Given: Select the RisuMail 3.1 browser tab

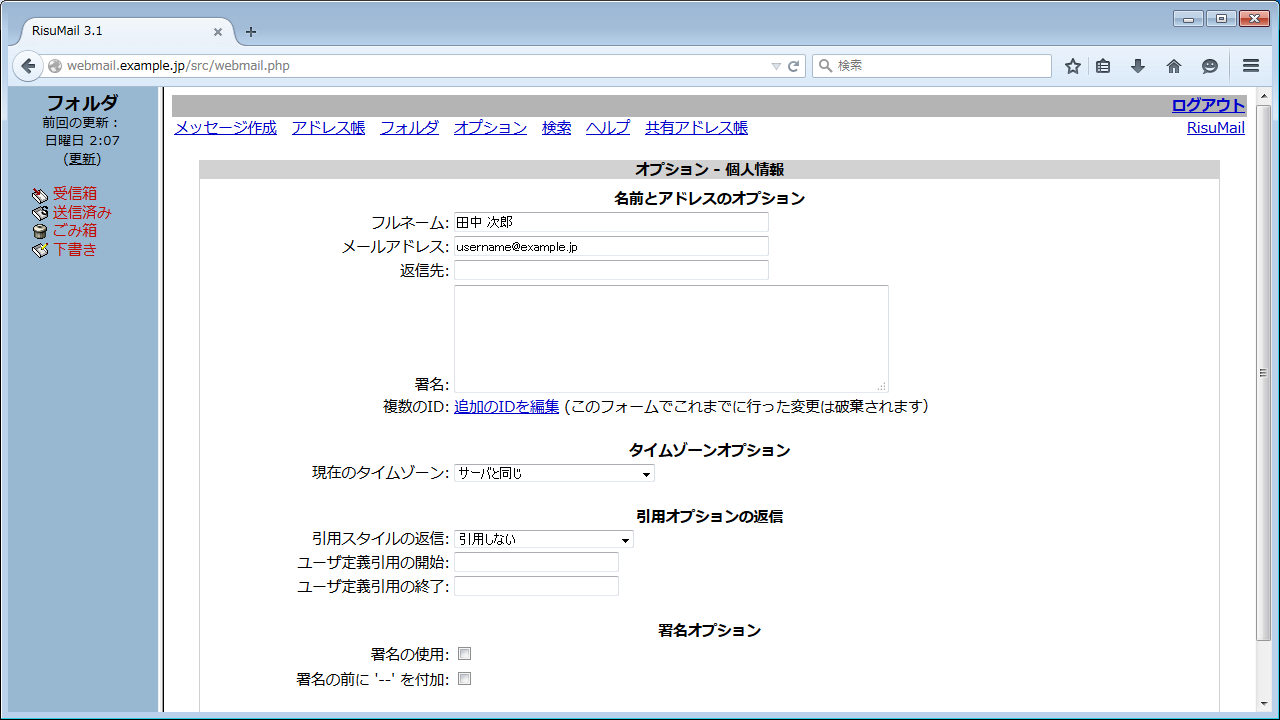Looking at the screenshot, I should click(x=120, y=31).
